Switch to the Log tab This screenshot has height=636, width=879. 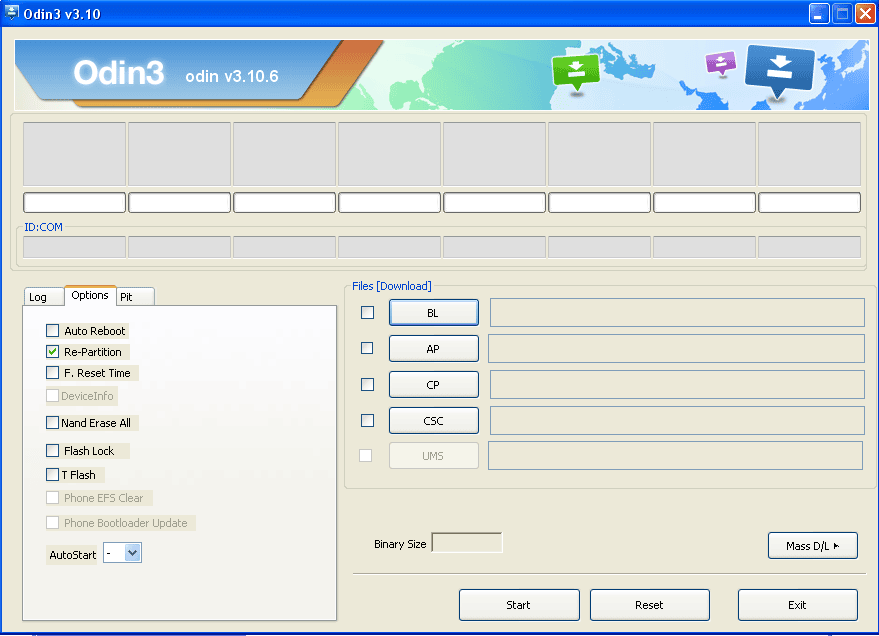[38, 297]
